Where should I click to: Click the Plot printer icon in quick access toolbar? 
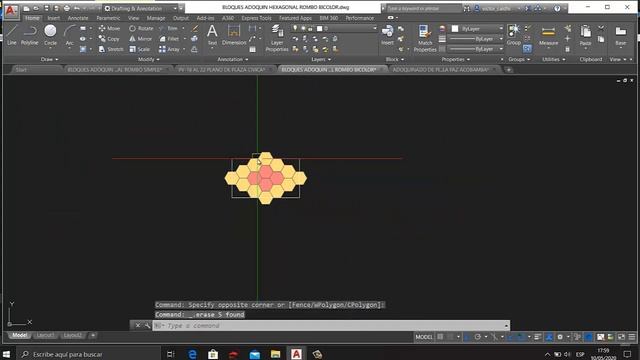click(67, 8)
